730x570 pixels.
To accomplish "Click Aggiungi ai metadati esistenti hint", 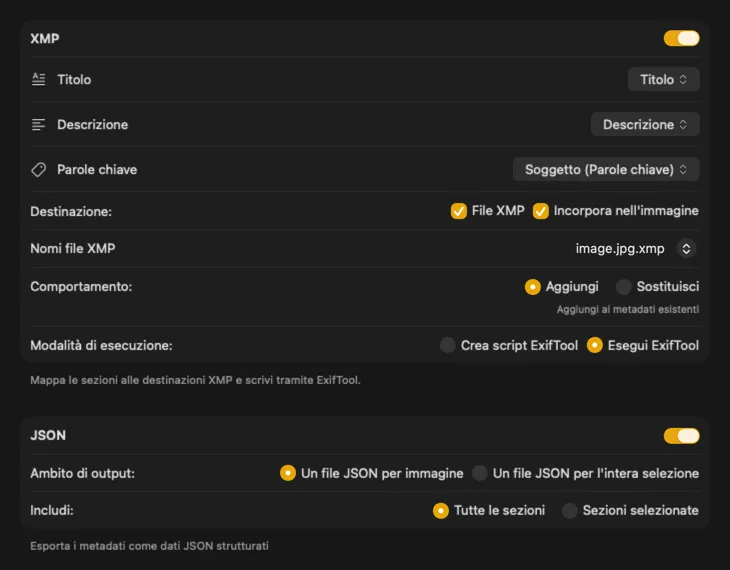I will [628, 310].
